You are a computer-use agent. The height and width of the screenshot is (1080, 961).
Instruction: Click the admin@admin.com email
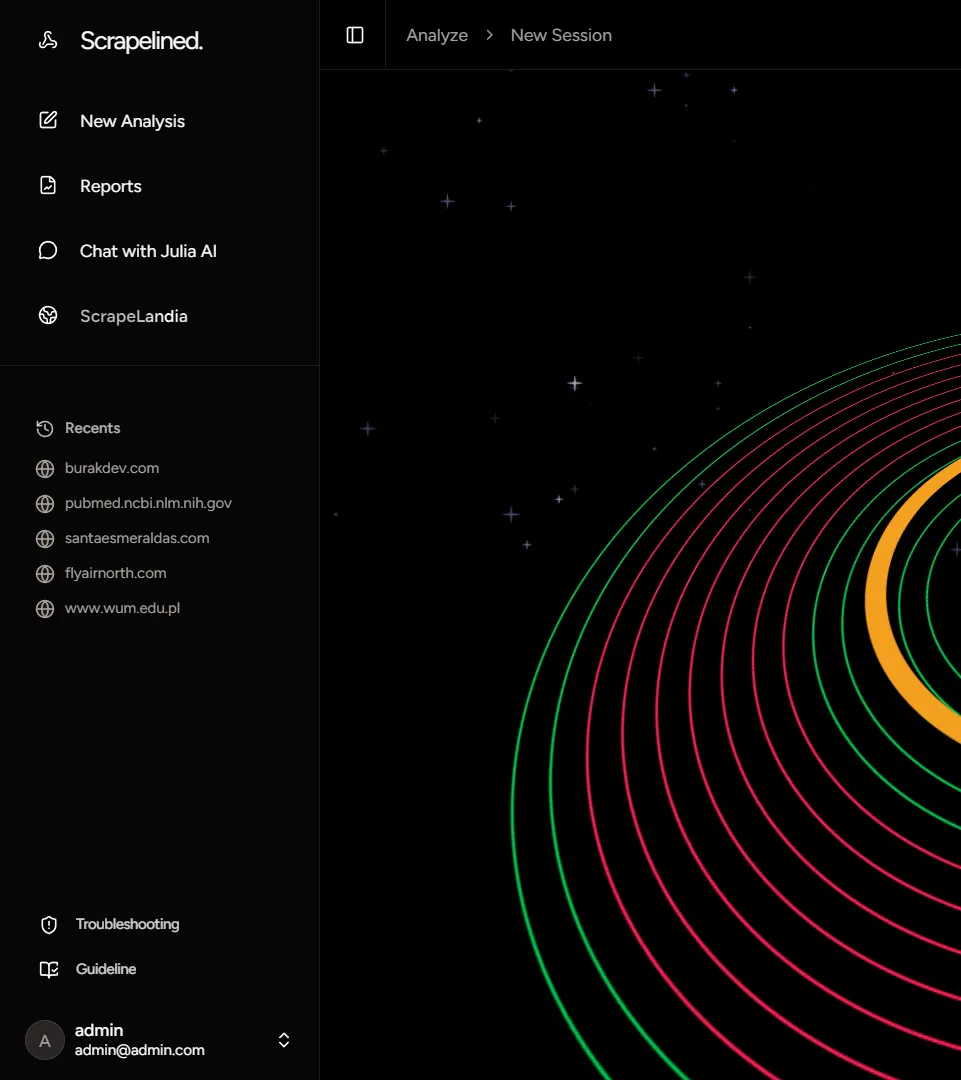139,1050
